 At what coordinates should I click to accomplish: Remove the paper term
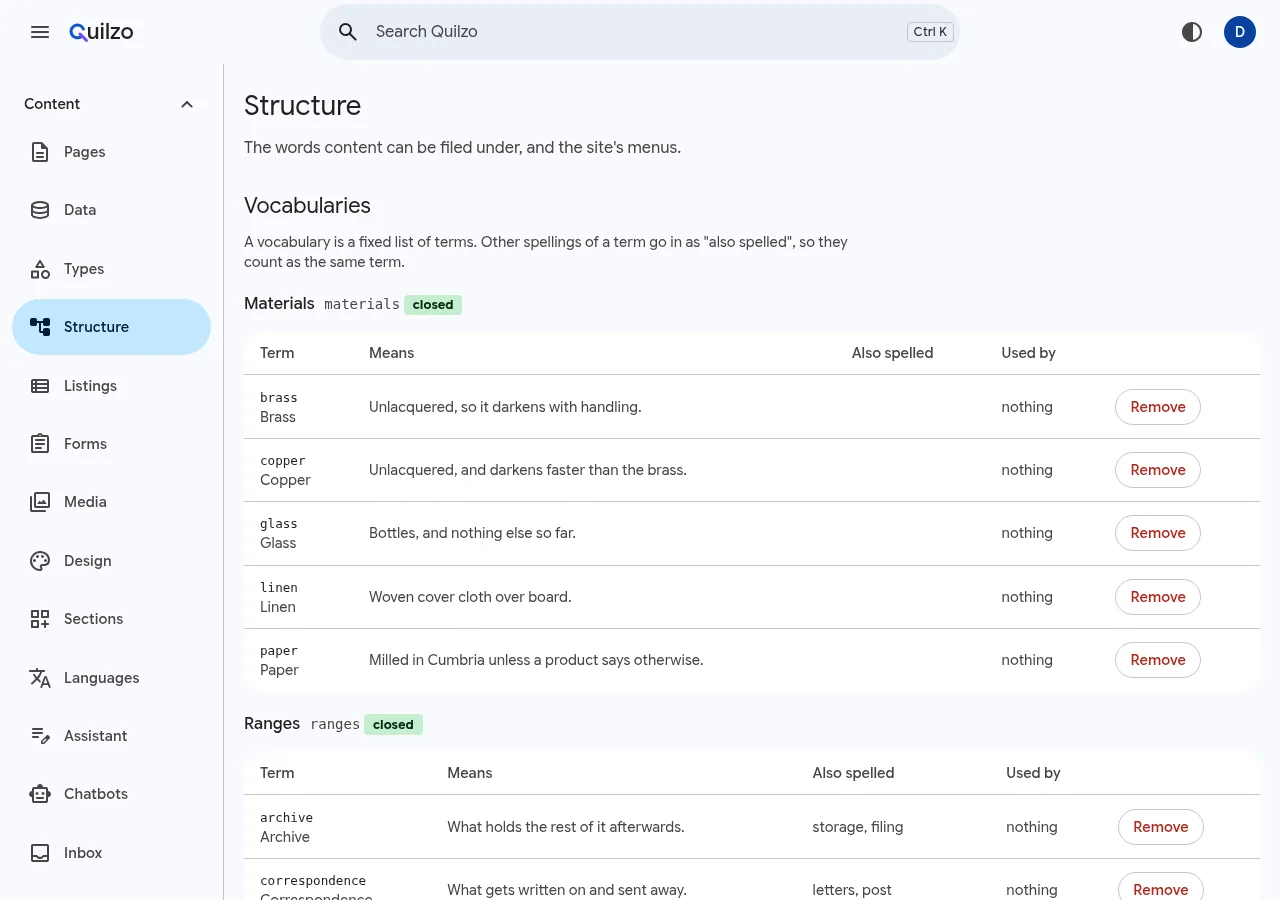click(x=1158, y=660)
